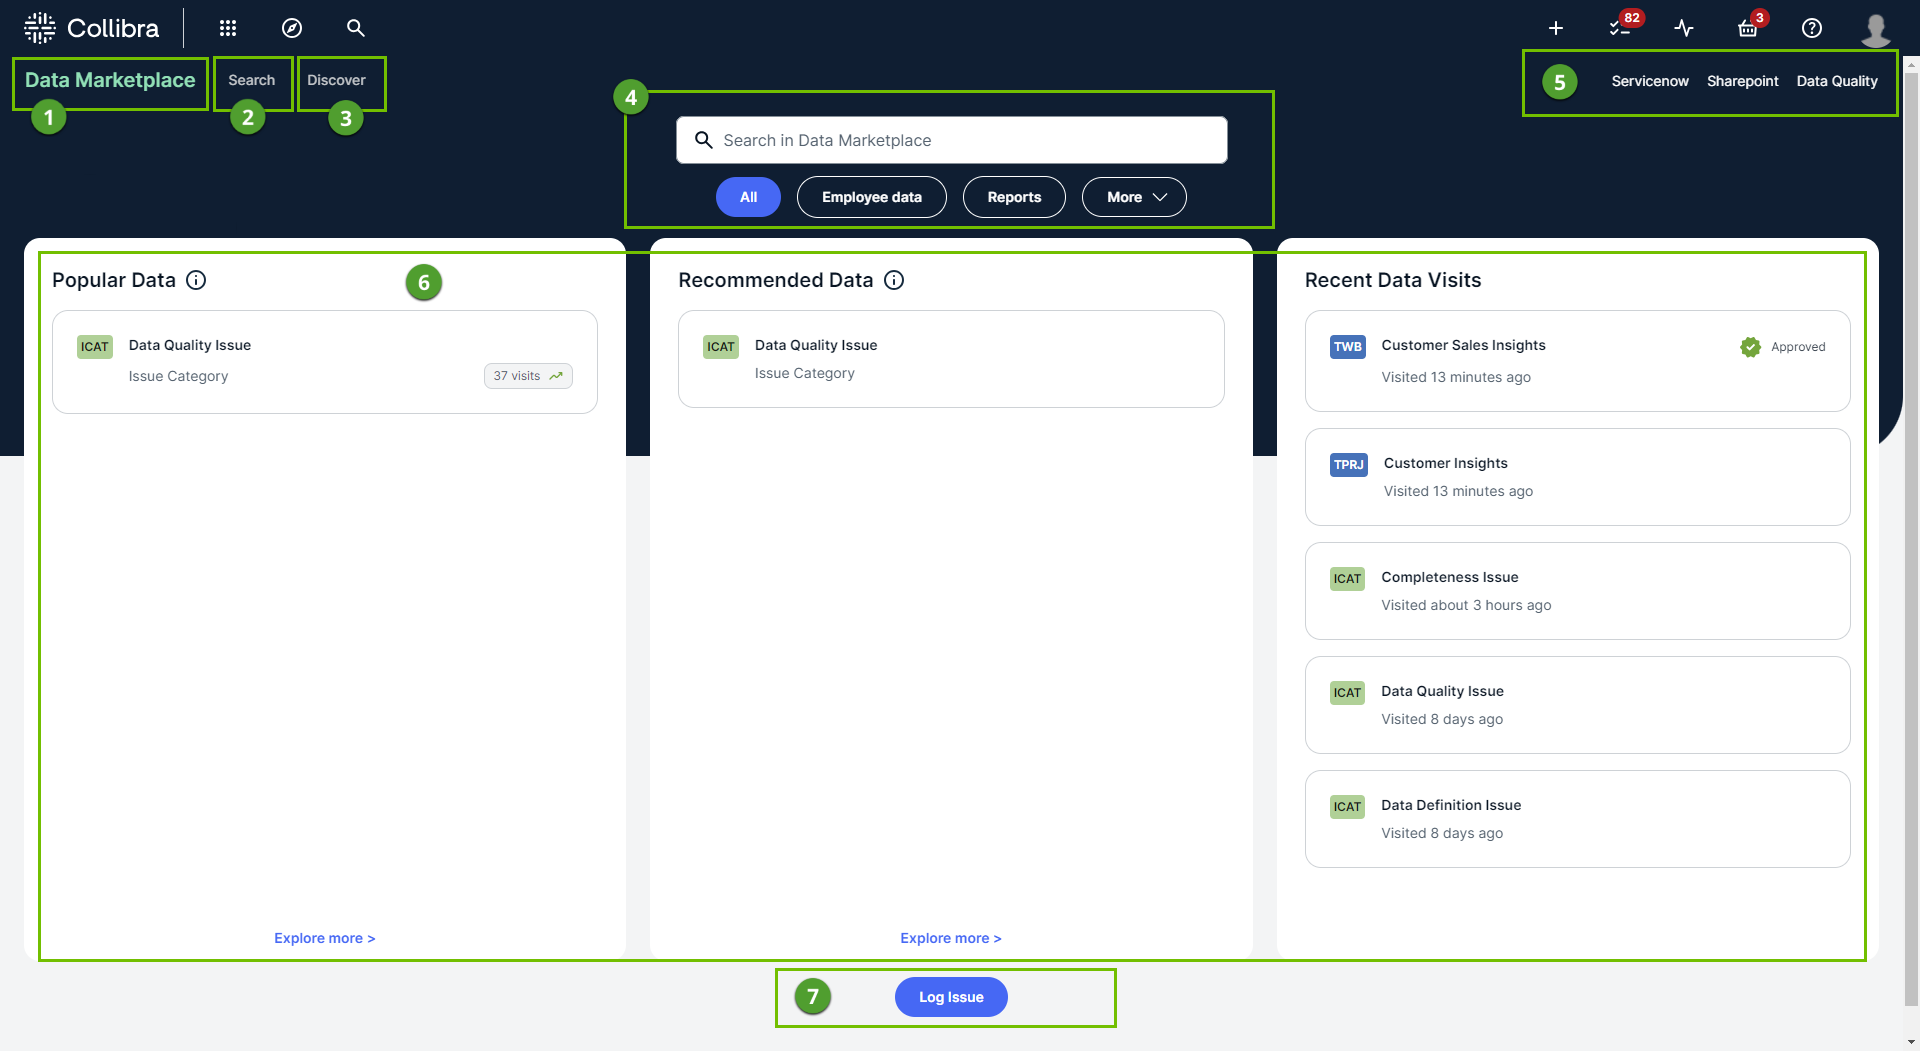This screenshot has width=1920, height=1051.
Task: Open Explore more under Popular Data
Action: tap(324, 938)
